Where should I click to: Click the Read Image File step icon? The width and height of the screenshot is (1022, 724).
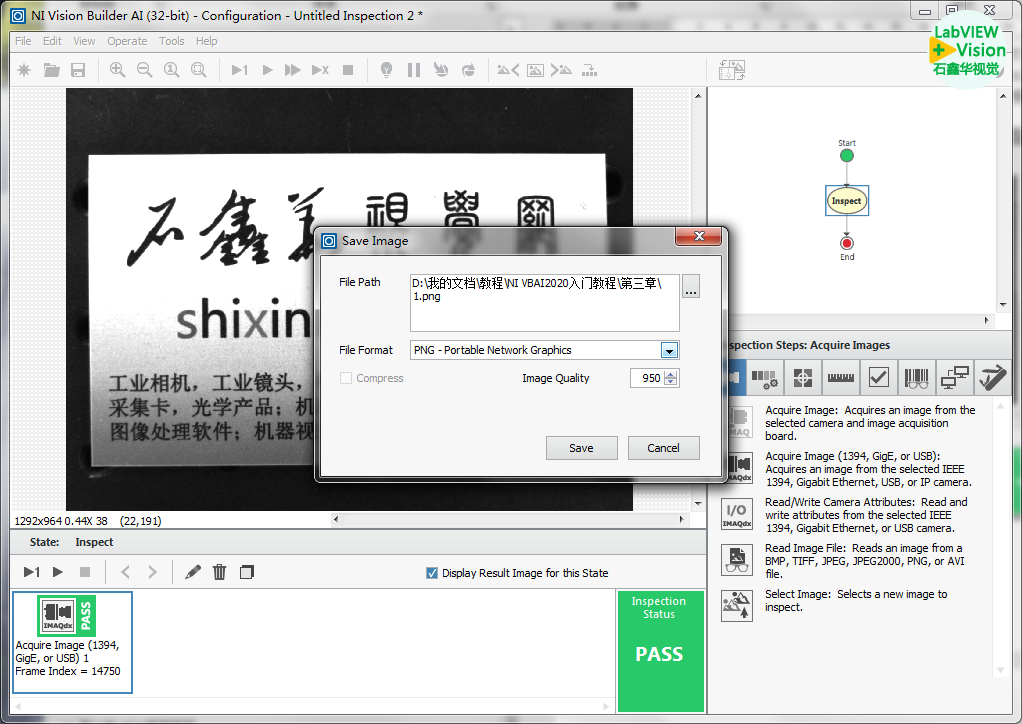point(737,560)
